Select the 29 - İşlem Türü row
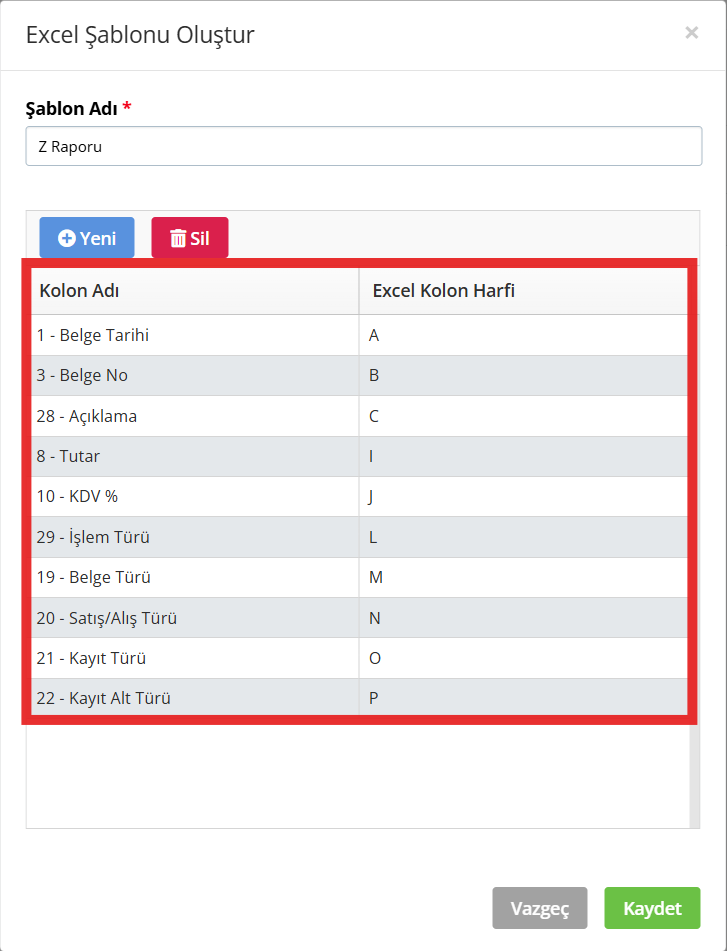 pyautogui.click(x=360, y=537)
